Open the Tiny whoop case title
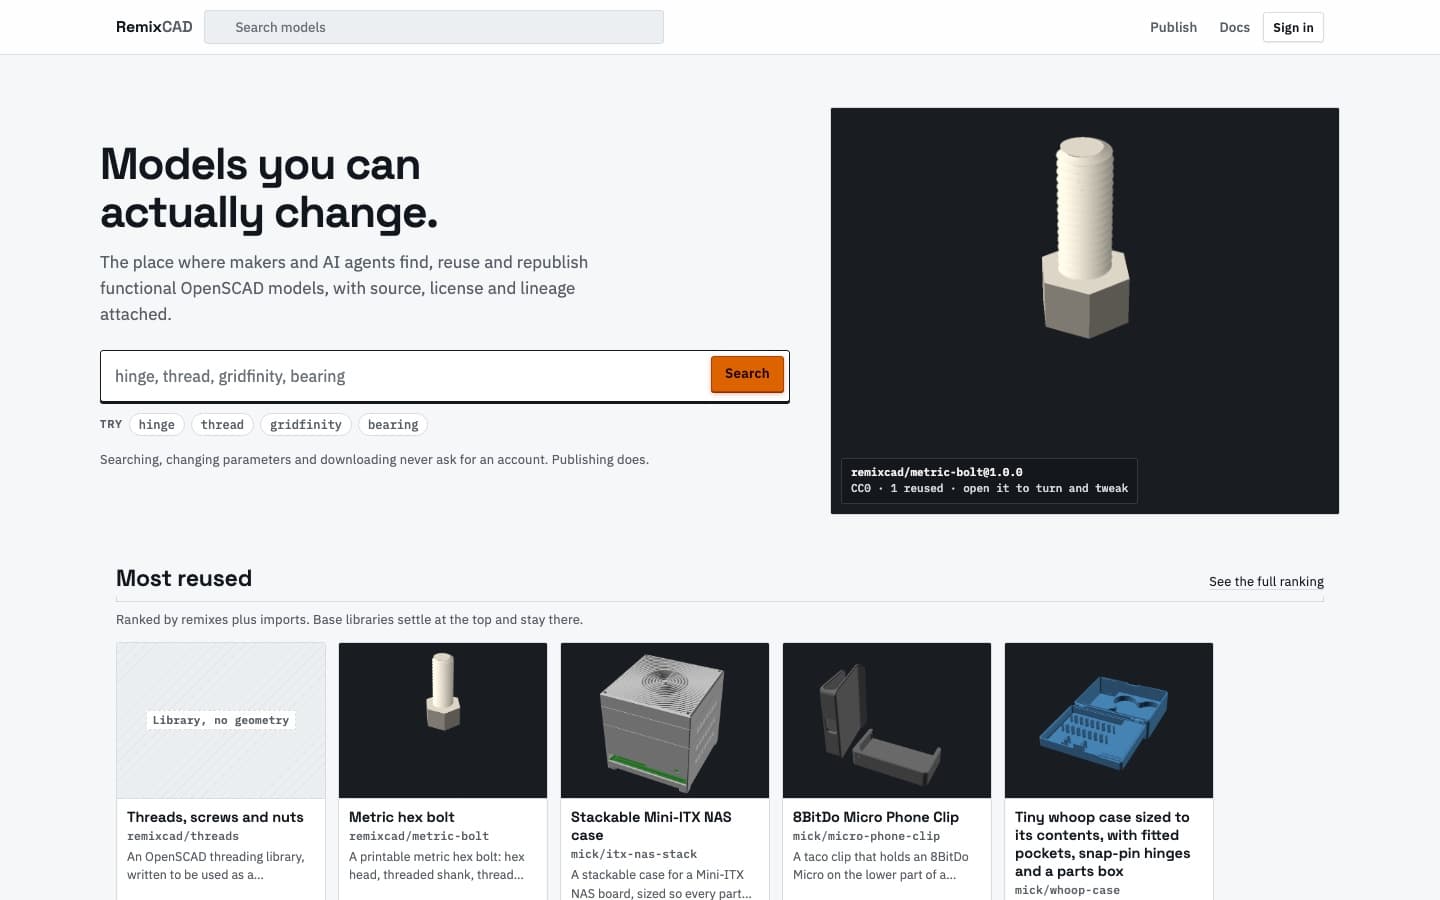Viewport: 1440px width, 900px height. coord(1103,844)
